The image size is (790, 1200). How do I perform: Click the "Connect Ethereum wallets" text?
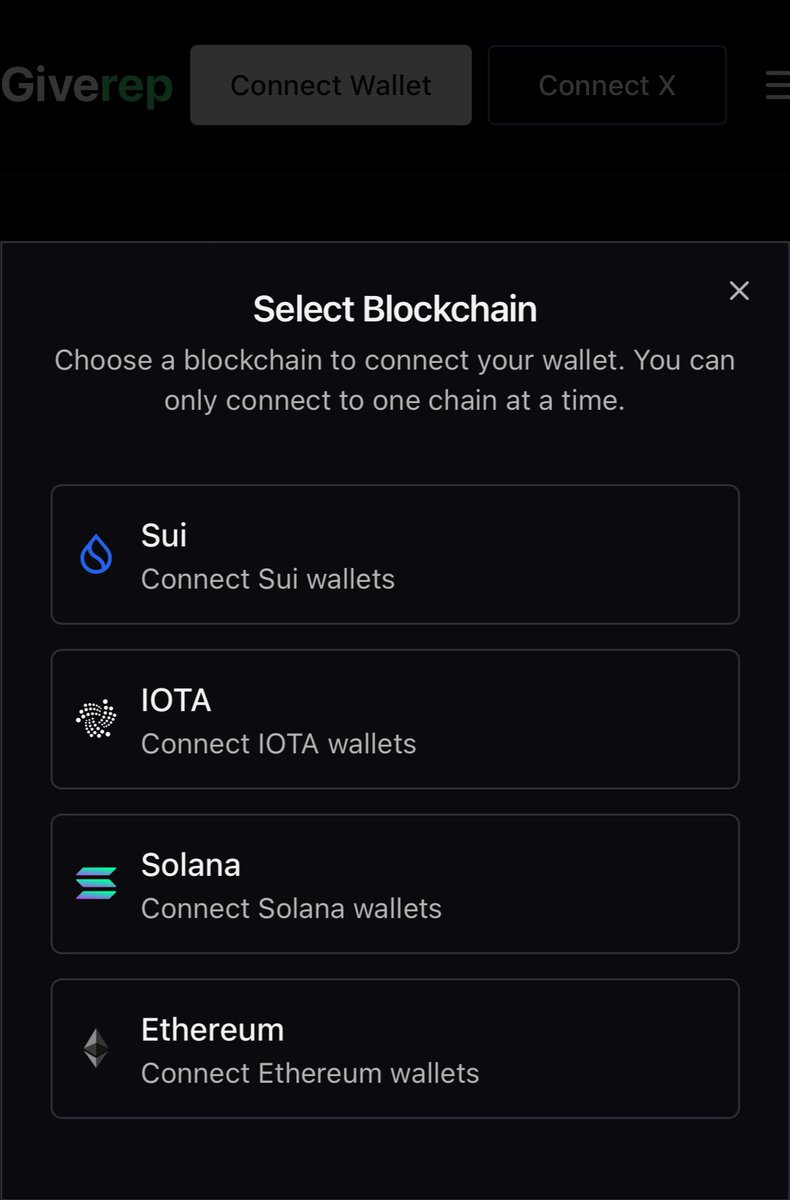pyautogui.click(x=310, y=1073)
